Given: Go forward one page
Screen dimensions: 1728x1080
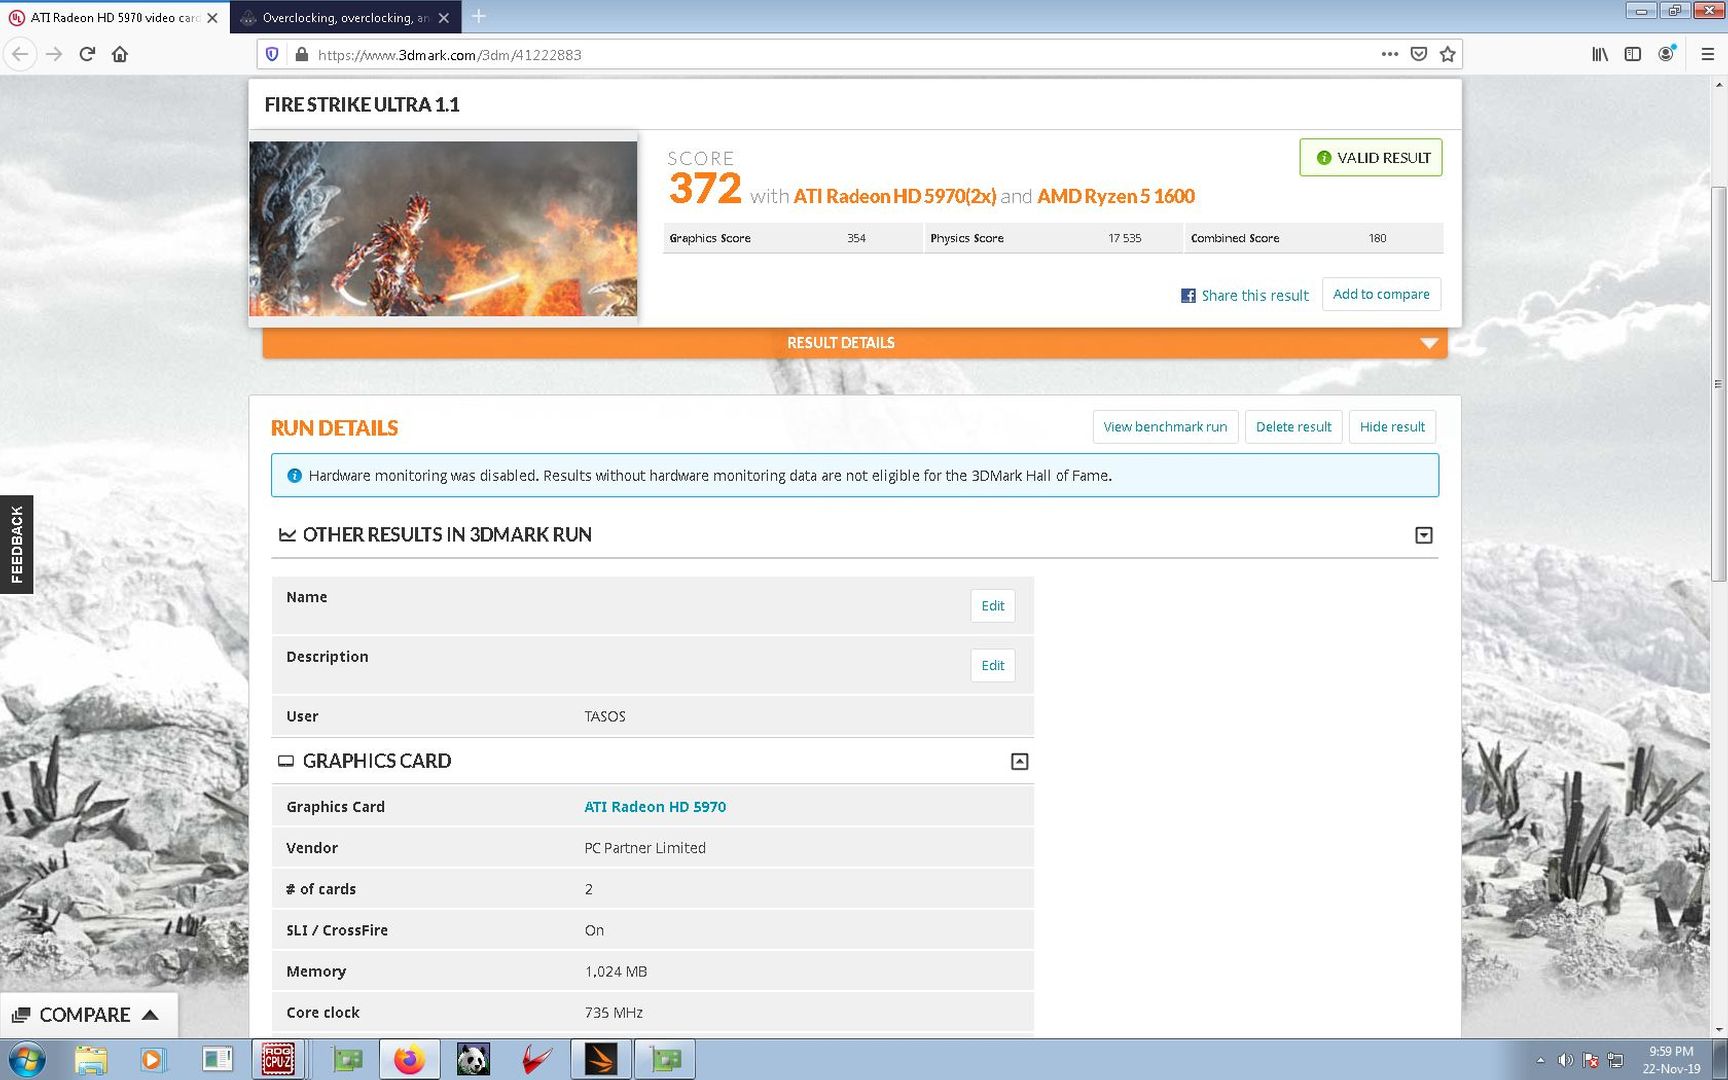Looking at the screenshot, I should [x=54, y=54].
